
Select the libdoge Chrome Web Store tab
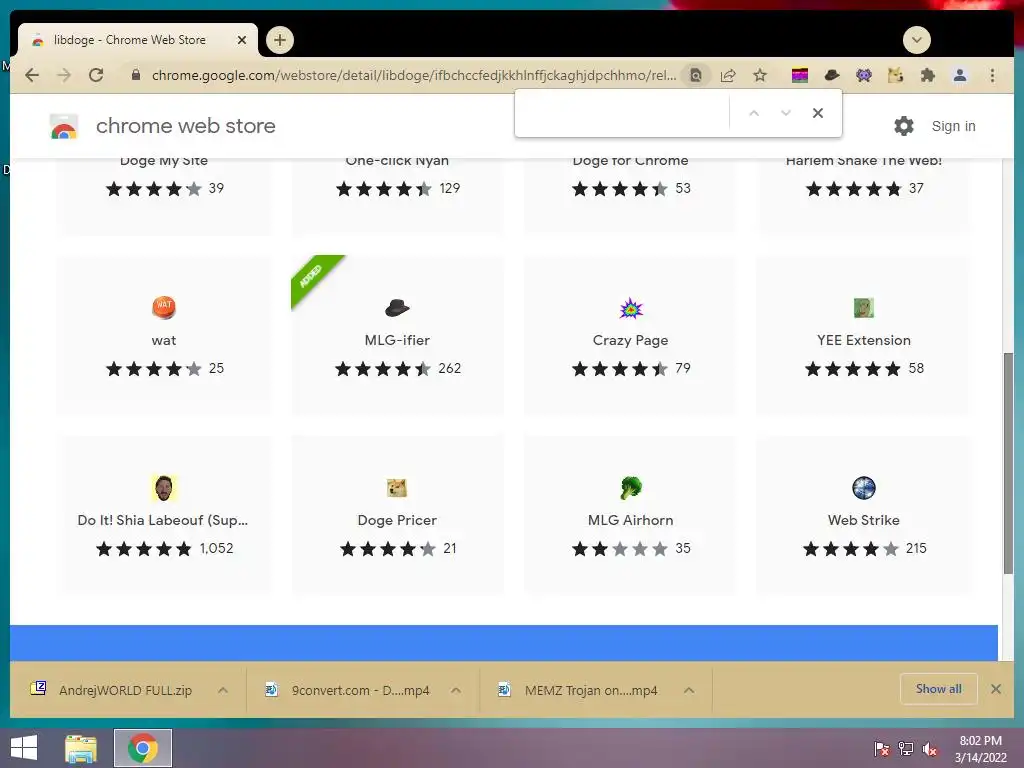pos(137,40)
